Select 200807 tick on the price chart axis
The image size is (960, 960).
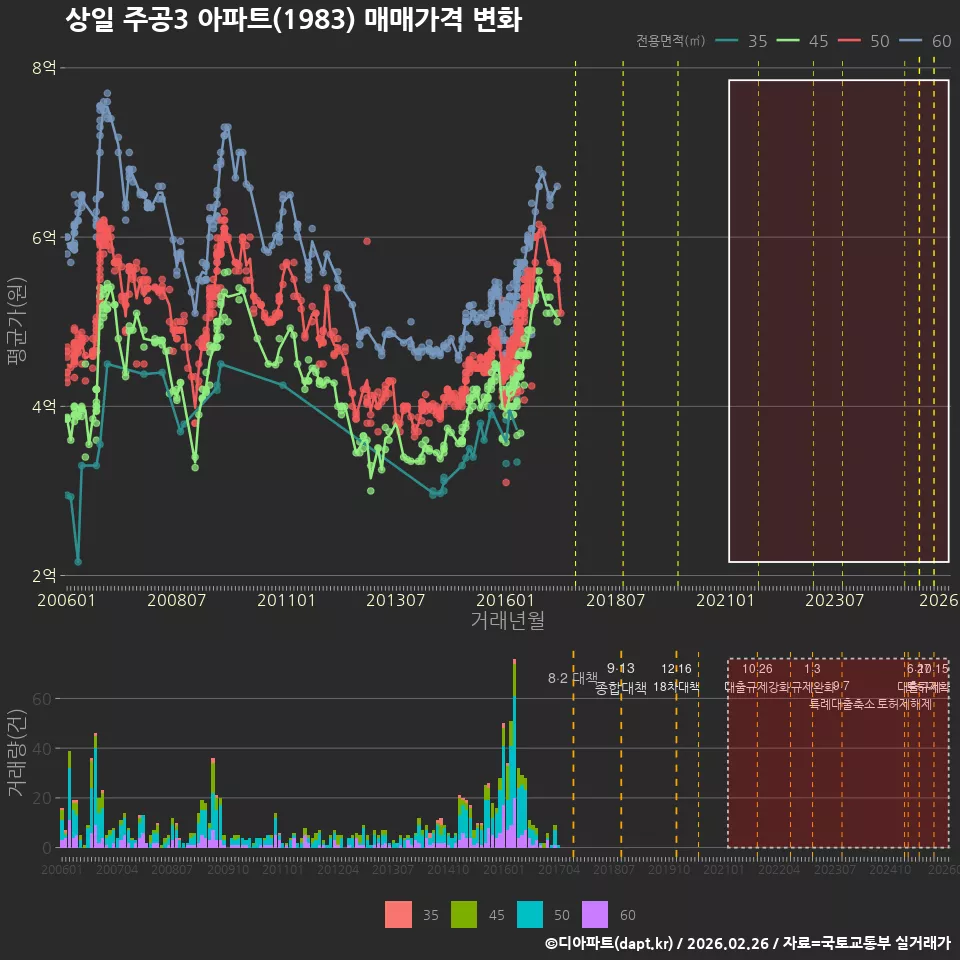coord(176,600)
